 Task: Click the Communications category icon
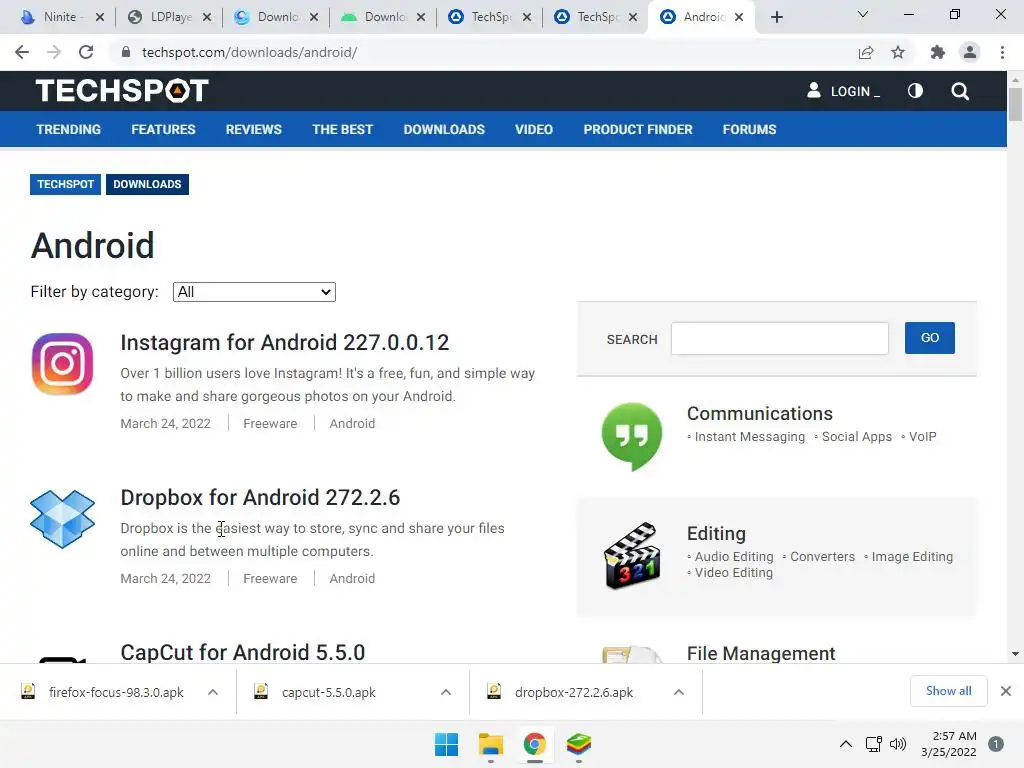(632, 436)
